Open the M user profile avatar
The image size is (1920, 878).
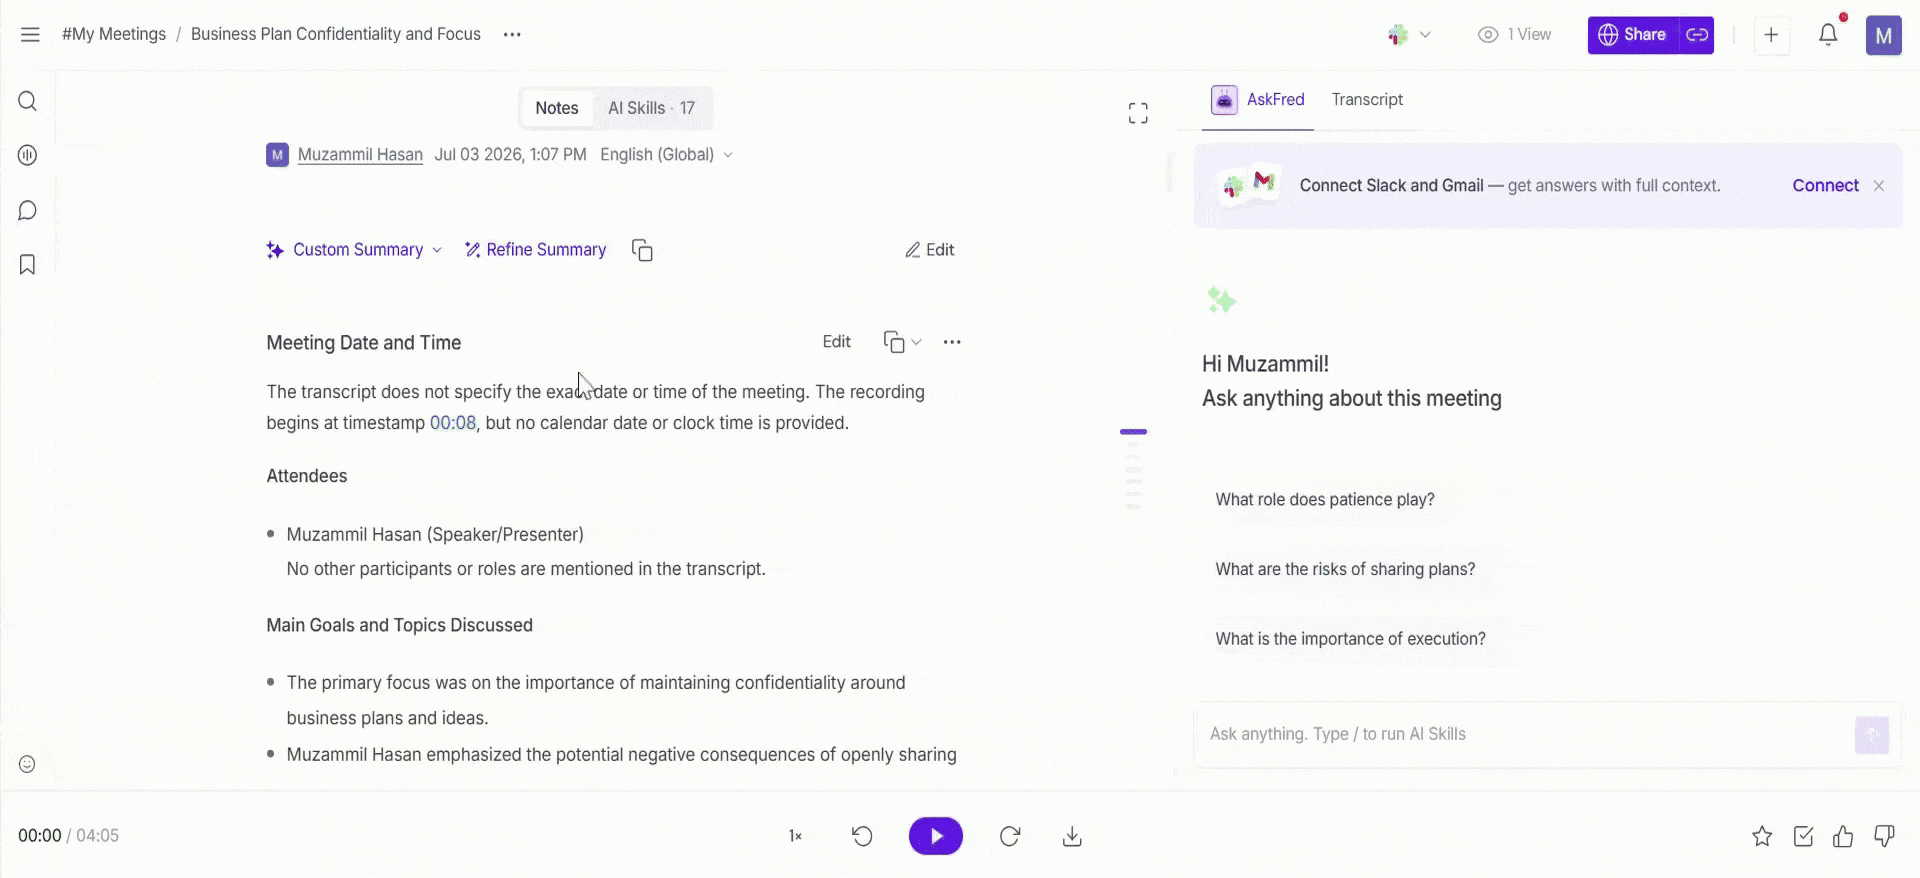point(1884,35)
